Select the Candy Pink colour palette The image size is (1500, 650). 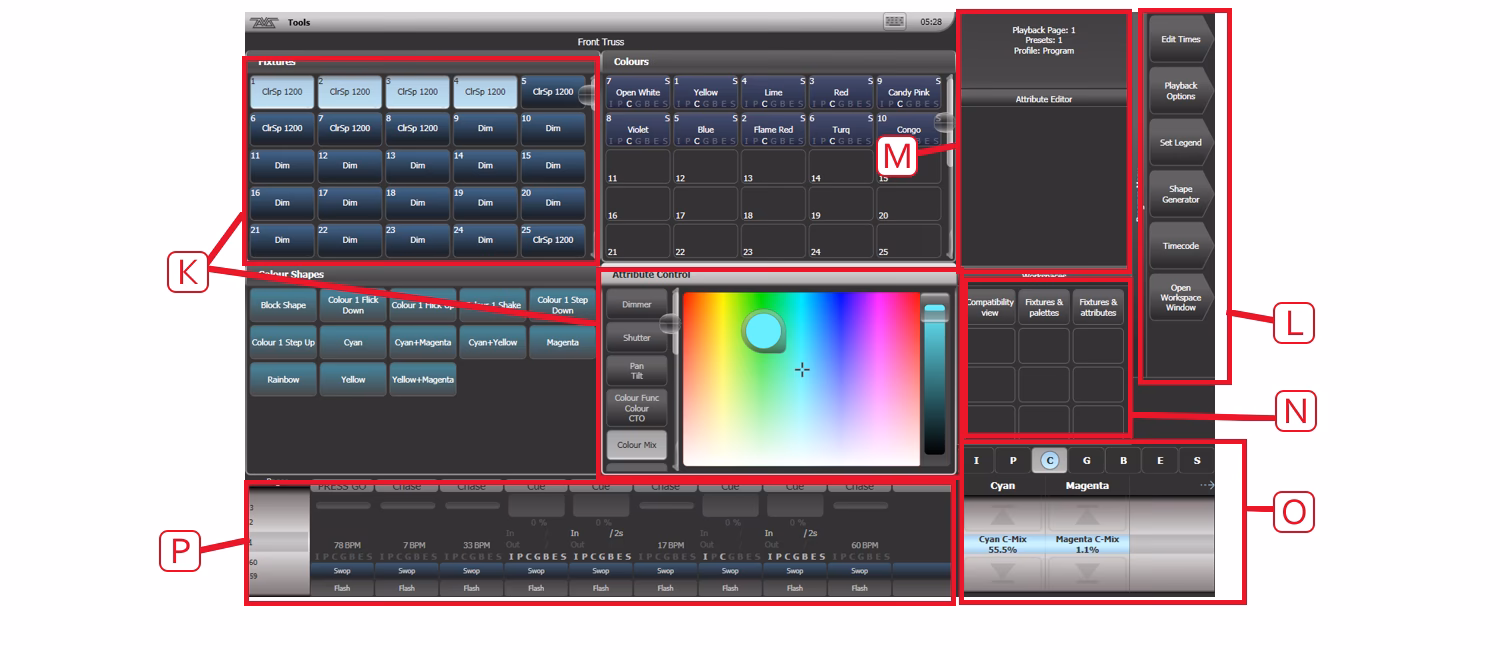point(908,92)
